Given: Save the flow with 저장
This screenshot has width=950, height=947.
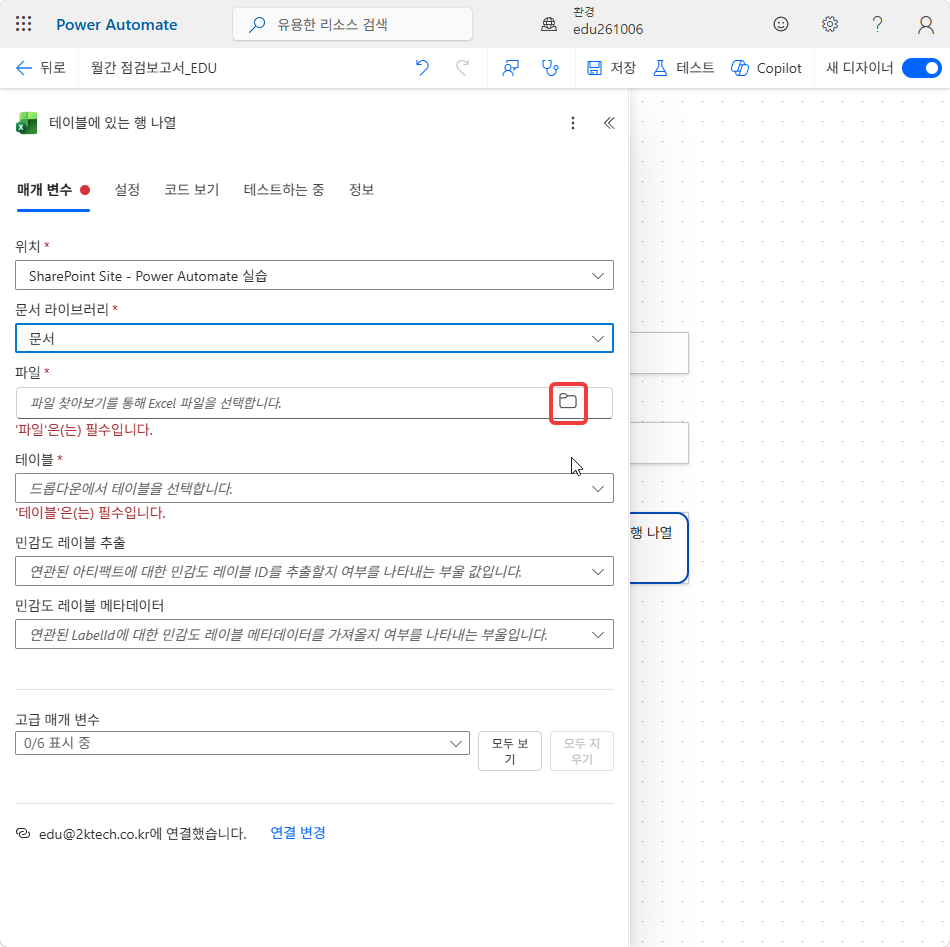Looking at the screenshot, I should coord(611,68).
